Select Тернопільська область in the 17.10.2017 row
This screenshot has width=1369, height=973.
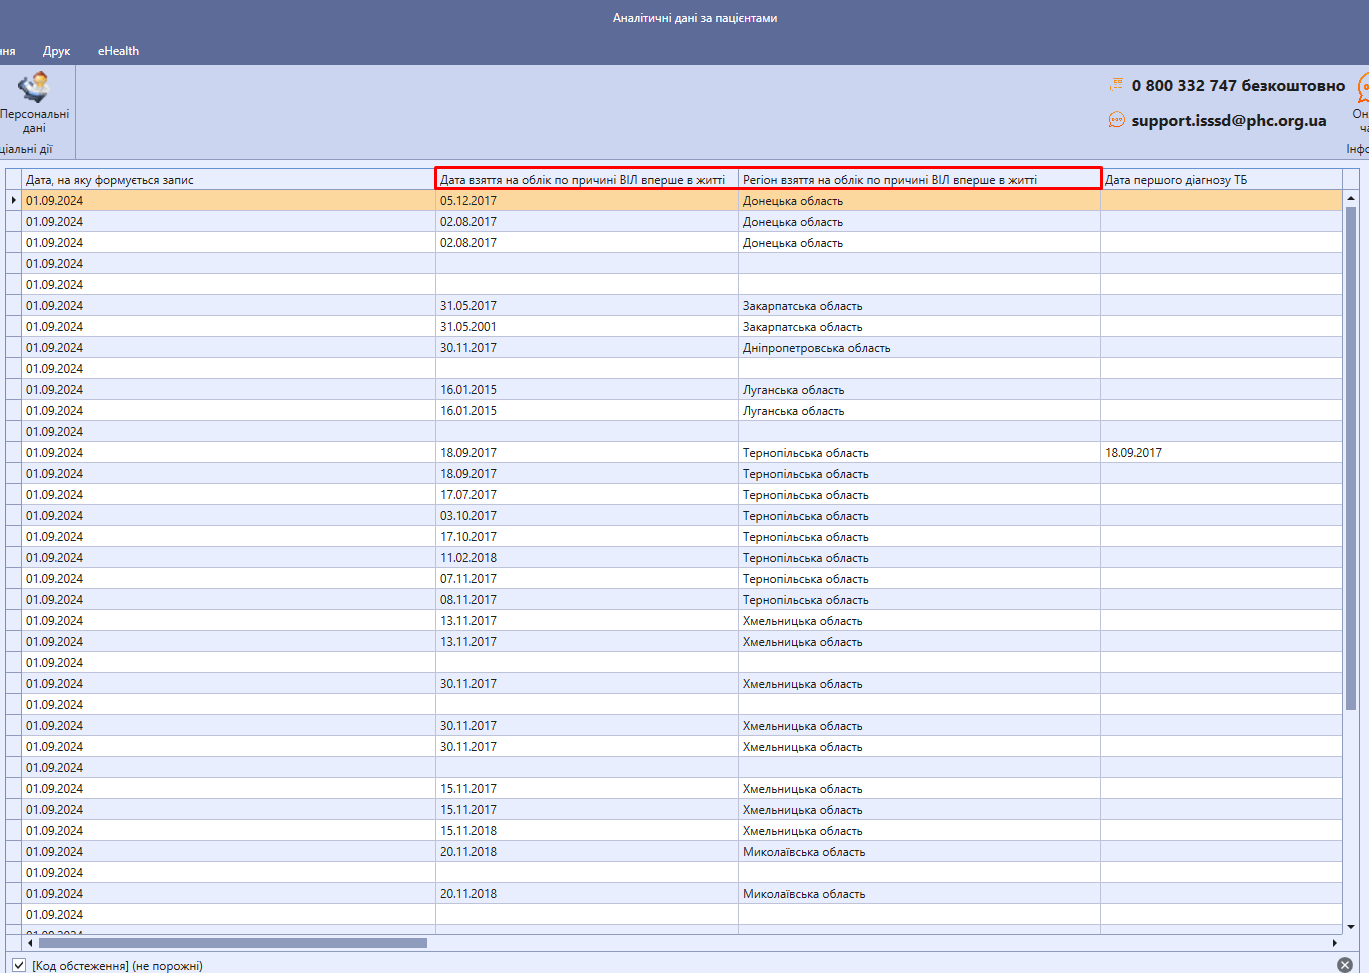pyautogui.click(x=919, y=537)
